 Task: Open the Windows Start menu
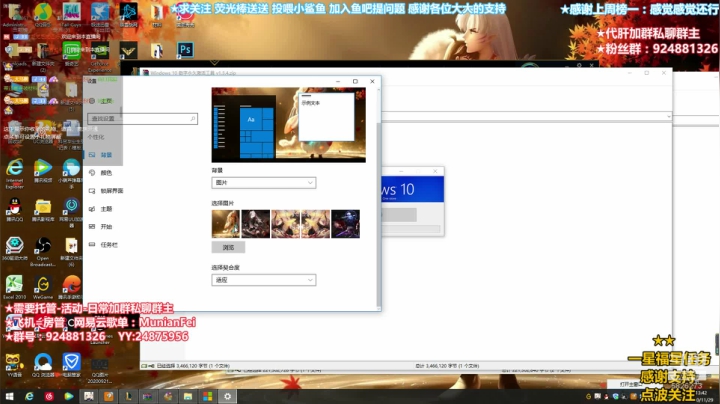click(9, 396)
